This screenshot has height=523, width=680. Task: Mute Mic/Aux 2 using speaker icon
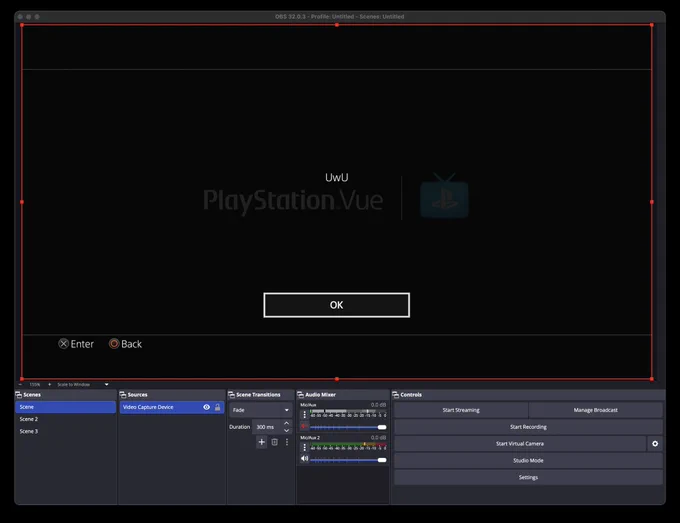304,459
